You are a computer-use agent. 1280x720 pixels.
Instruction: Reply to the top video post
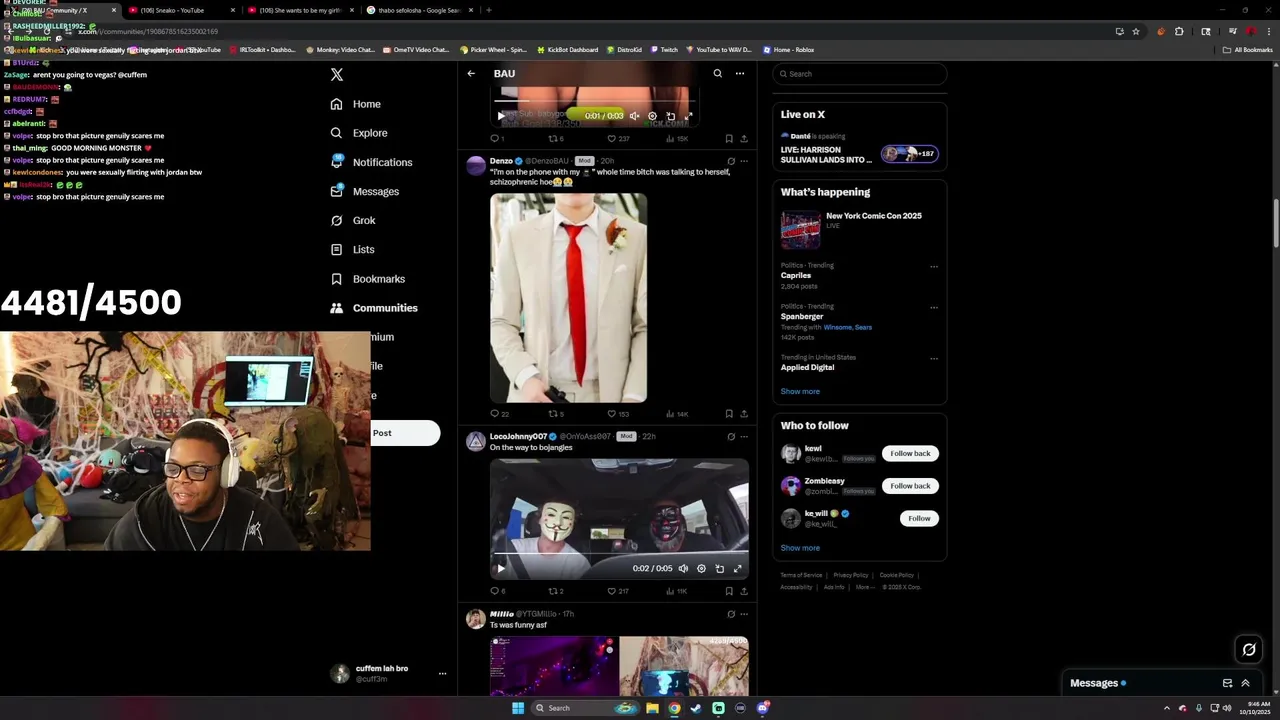click(496, 139)
